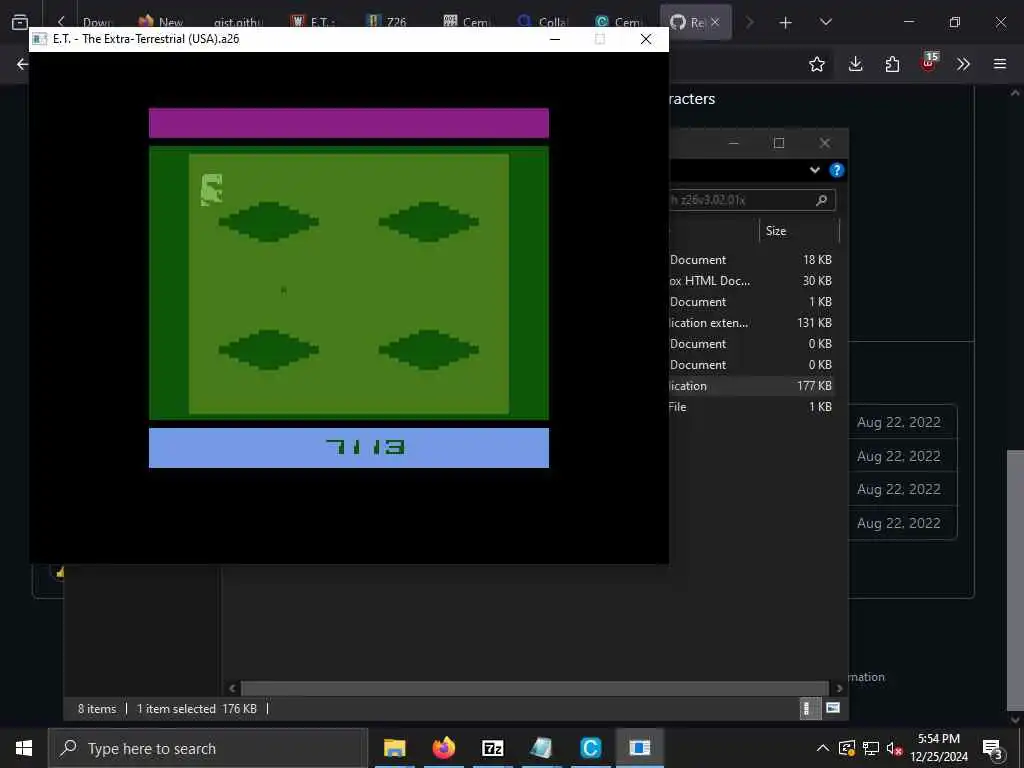
Task: Expand the File Explorer ribbon chevron
Action: [x=814, y=170]
